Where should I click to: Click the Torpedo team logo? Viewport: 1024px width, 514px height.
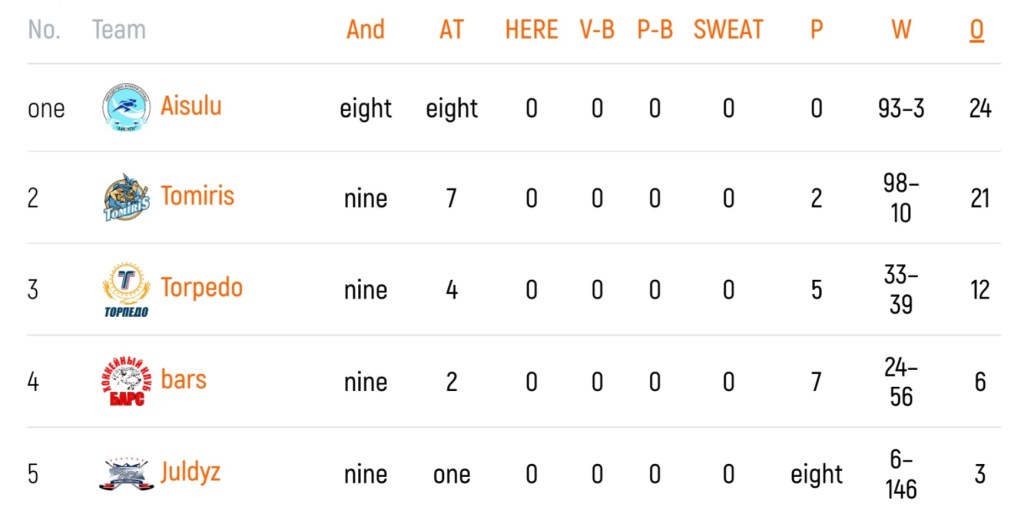pos(126,289)
